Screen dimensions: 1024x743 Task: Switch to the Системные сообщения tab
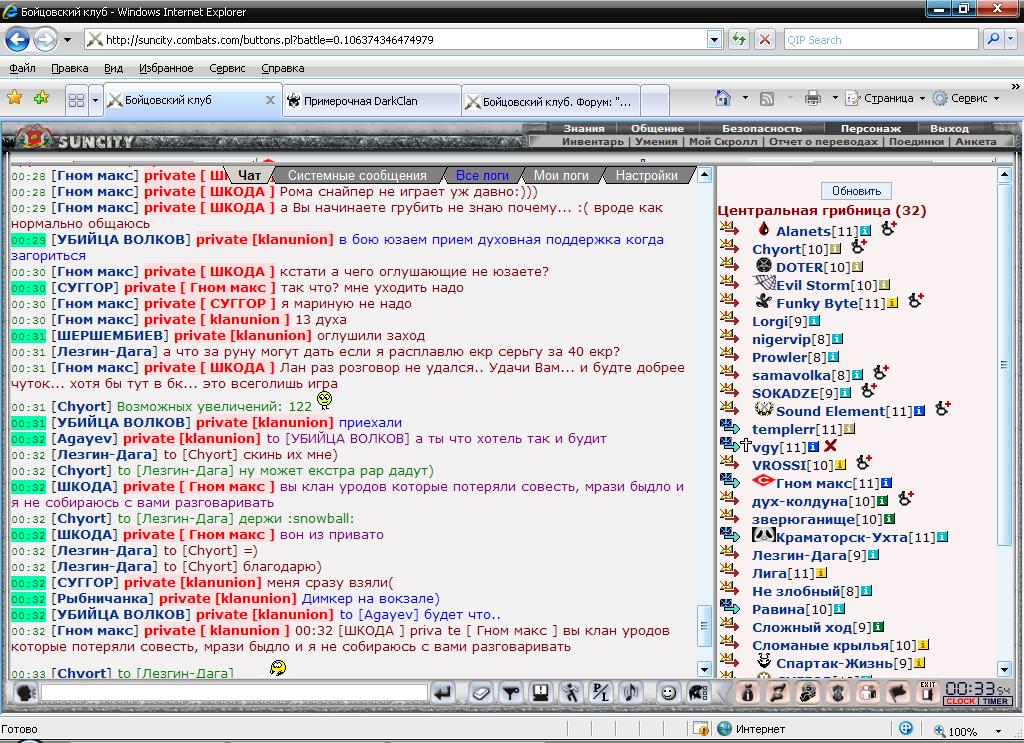tap(357, 175)
